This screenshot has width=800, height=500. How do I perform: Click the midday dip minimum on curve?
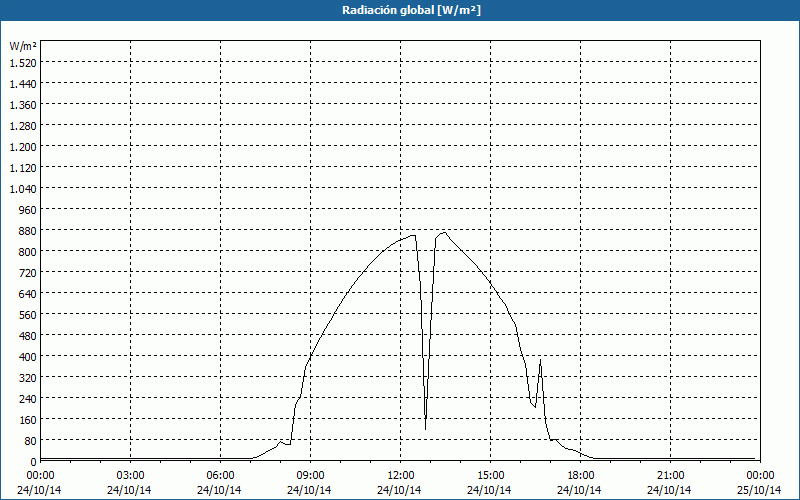(x=426, y=429)
